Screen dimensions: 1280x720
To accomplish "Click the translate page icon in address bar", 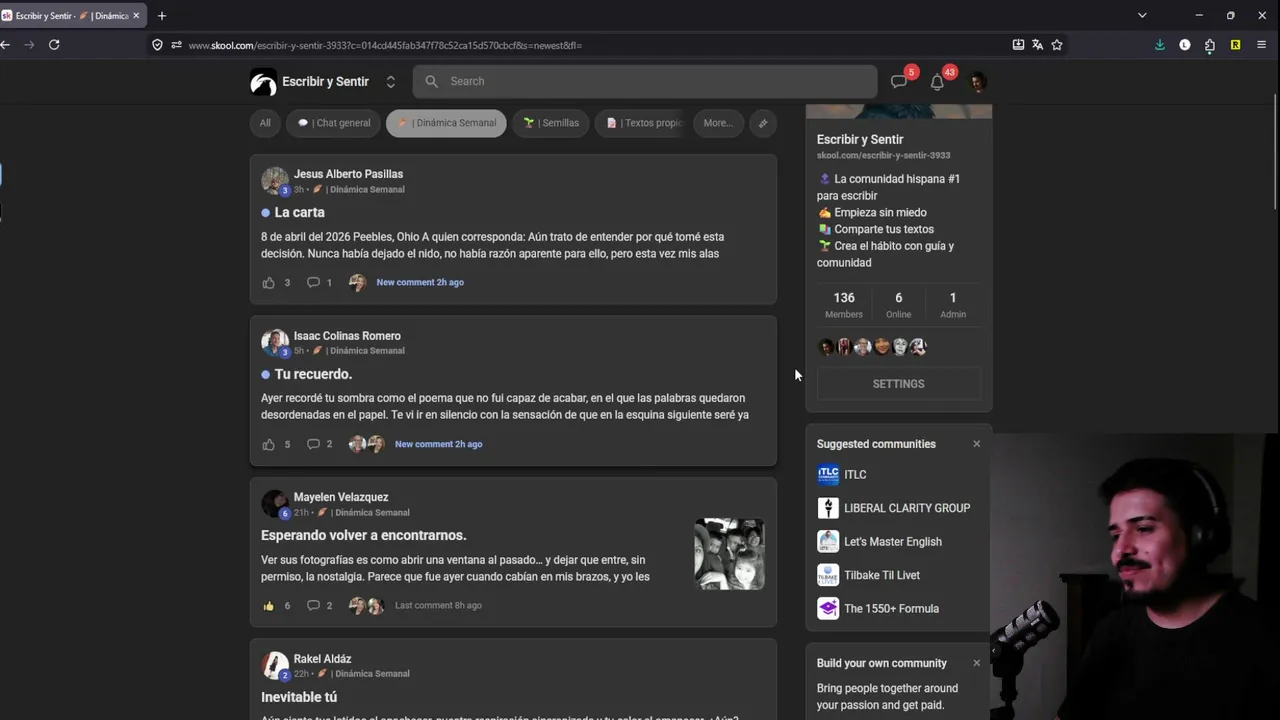I will pyautogui.click(x=1038, y=45).
